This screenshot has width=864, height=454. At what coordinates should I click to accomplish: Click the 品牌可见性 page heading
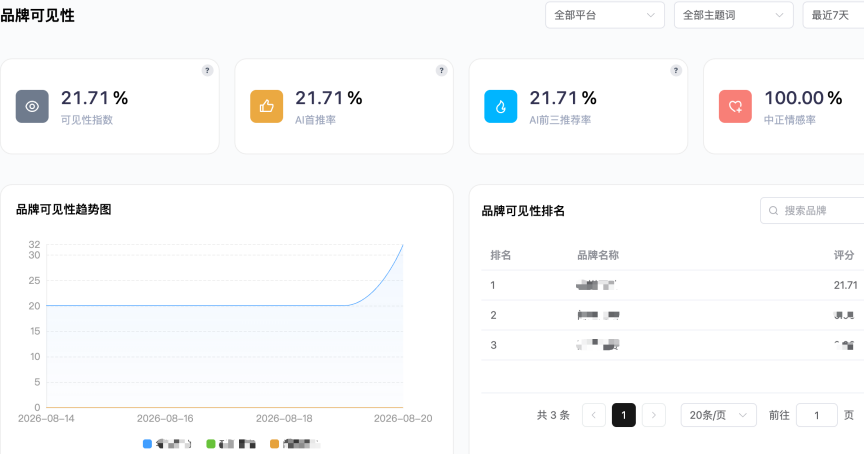[37, 15]
